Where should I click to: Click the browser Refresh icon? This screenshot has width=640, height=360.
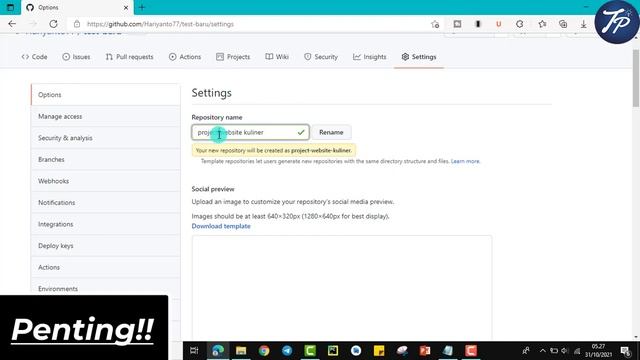click(x=53, y=24)
